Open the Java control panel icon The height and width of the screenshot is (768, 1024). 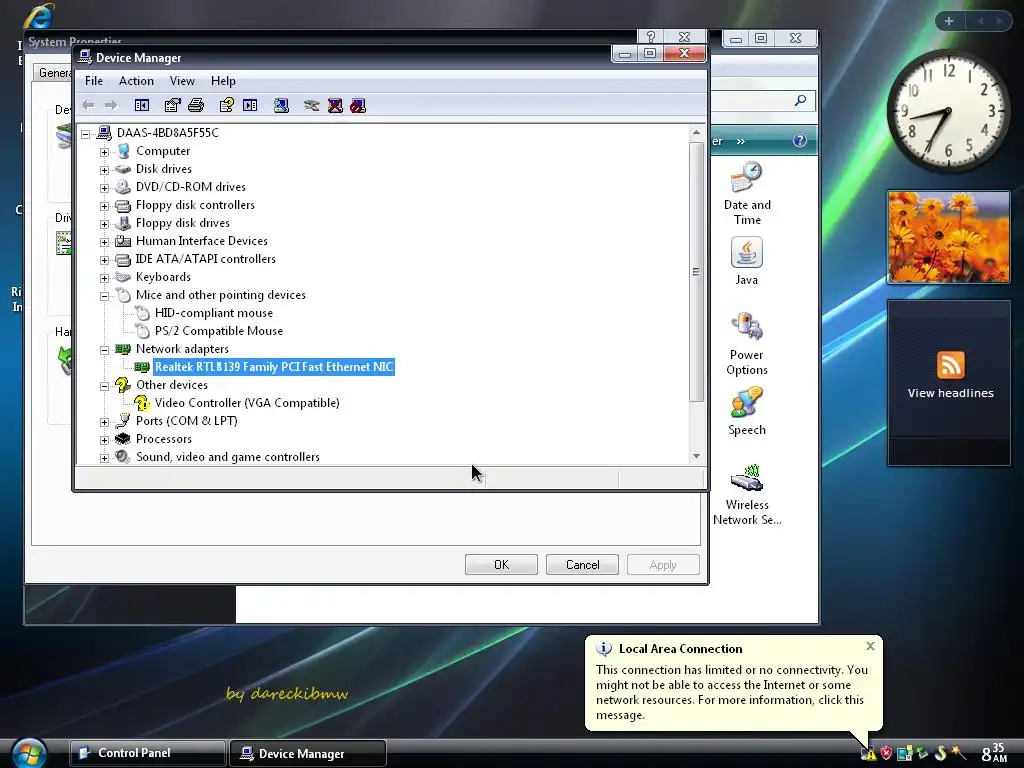click(x=746, y=261)
